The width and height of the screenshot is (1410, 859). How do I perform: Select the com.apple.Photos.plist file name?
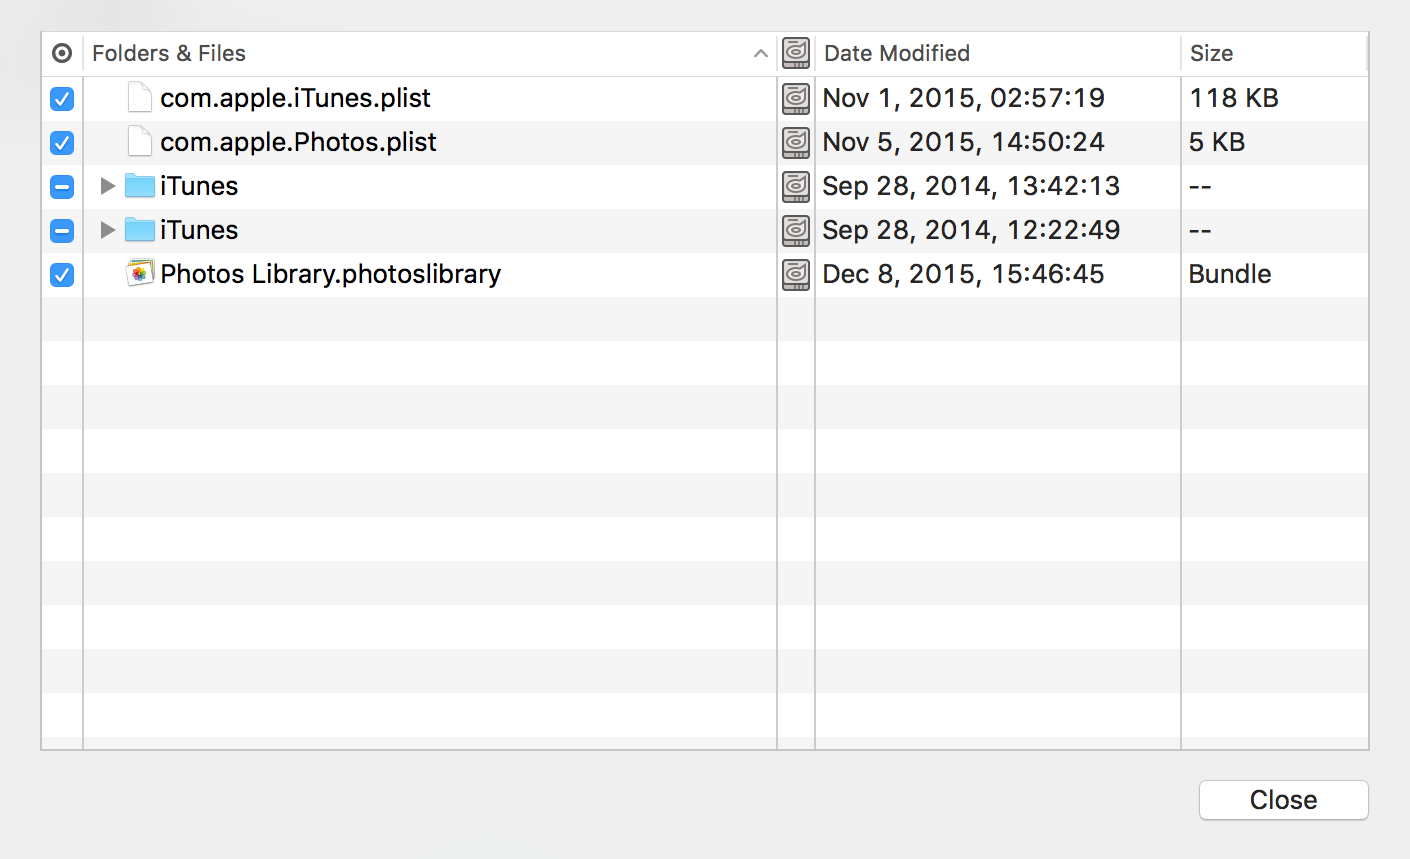[x=298, y=142]
